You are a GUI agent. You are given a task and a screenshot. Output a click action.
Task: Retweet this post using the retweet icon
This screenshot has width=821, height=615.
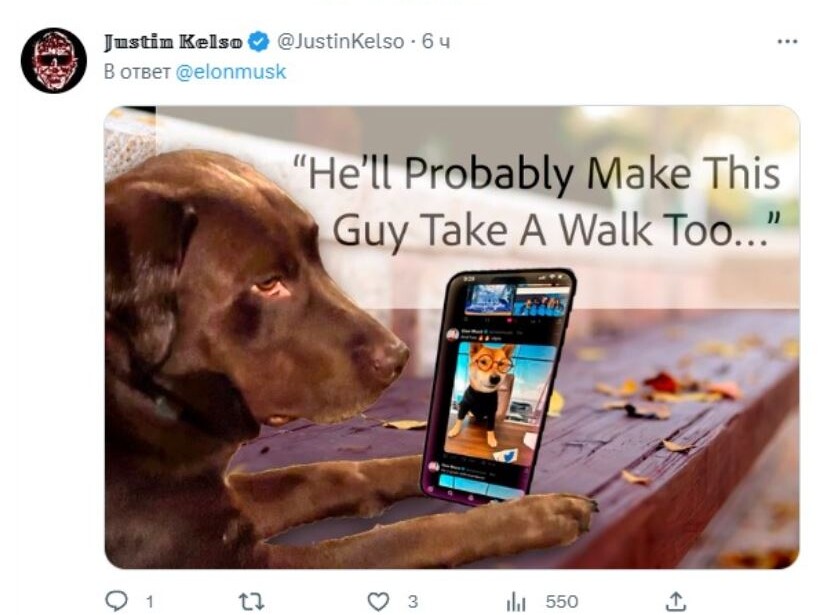[x=251, y=600]
